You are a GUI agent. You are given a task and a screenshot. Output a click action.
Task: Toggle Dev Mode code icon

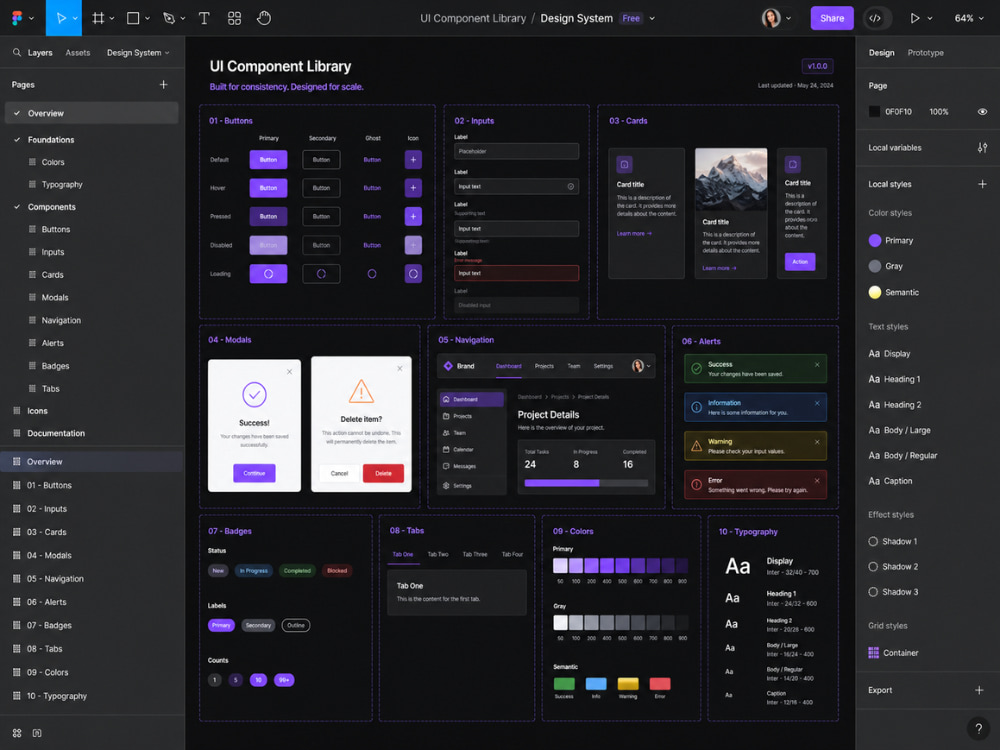click(x=875, y=18)
